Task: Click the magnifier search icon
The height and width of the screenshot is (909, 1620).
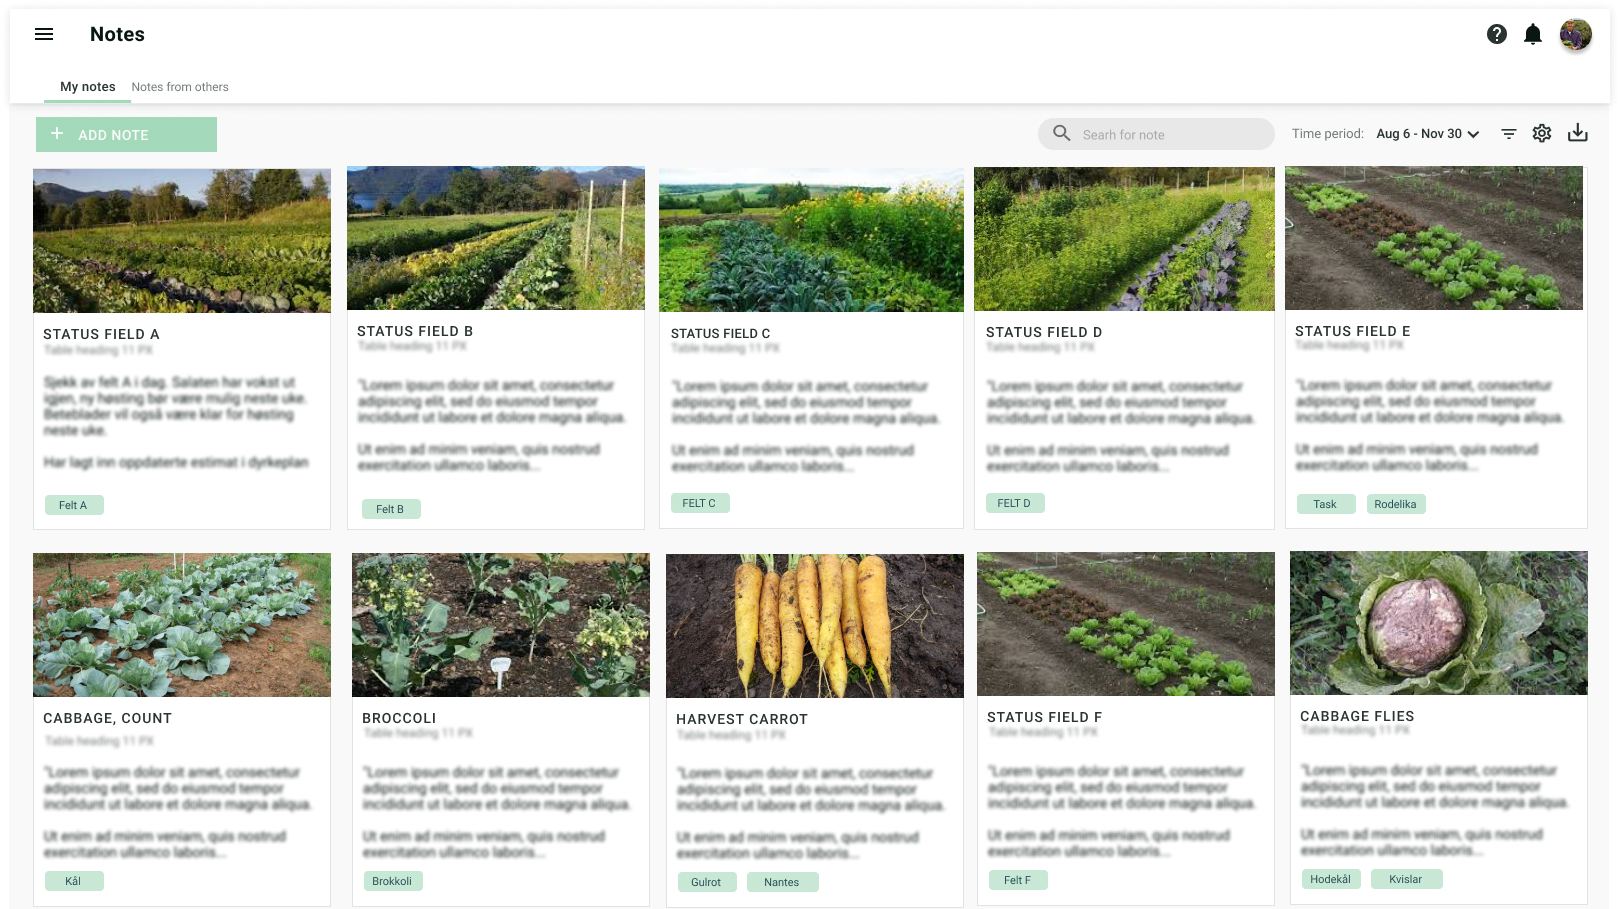Action: pyautogui.click(x=1062, y=133)
